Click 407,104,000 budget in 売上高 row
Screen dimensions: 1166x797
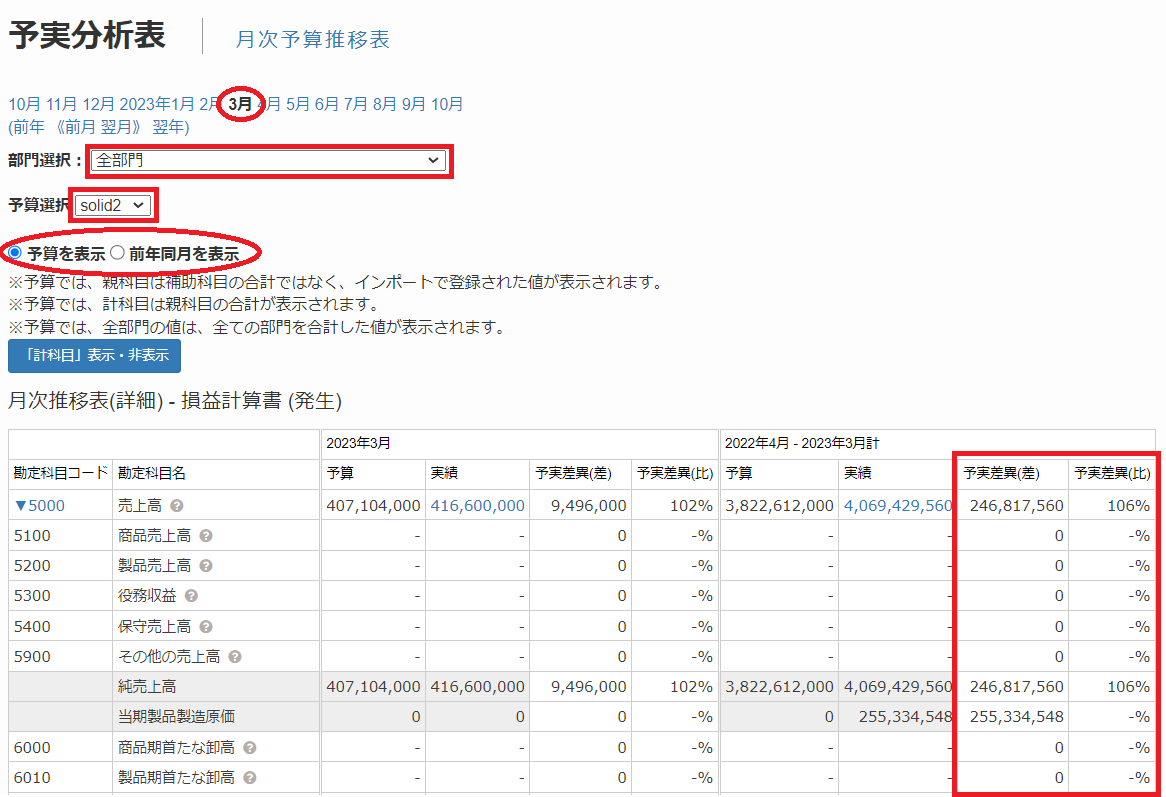373,506
